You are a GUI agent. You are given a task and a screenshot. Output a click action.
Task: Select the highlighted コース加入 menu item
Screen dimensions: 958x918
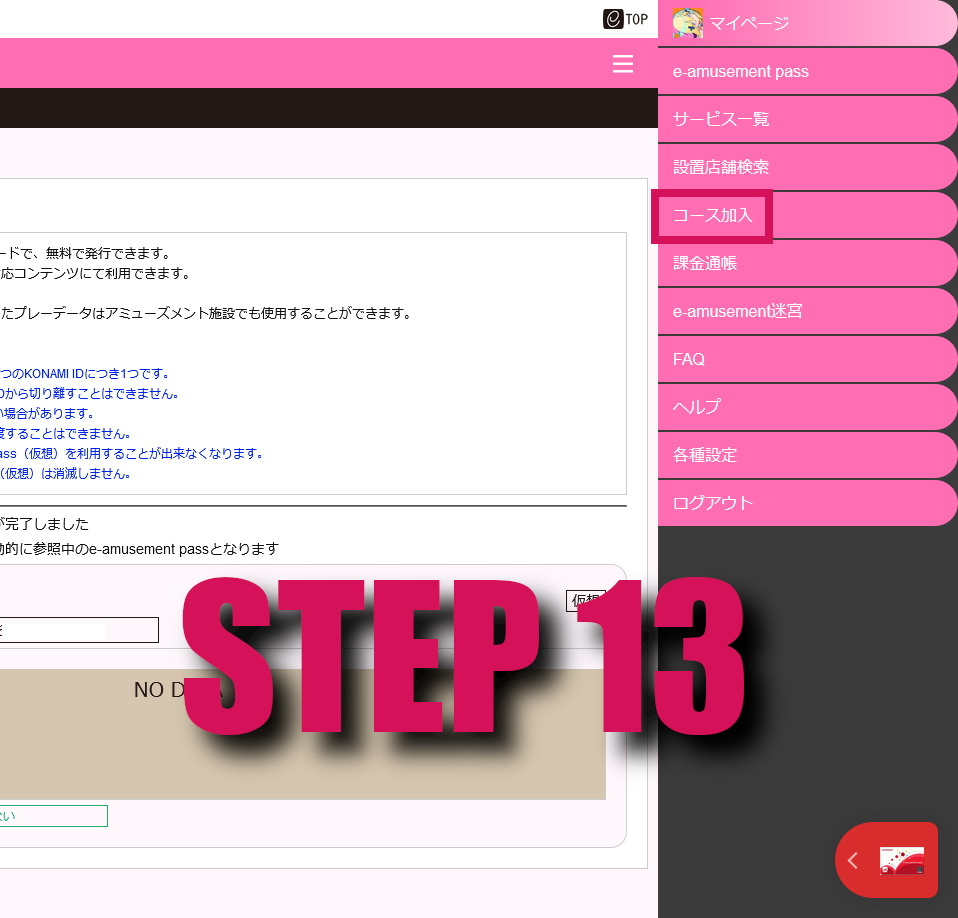(712, 215)
